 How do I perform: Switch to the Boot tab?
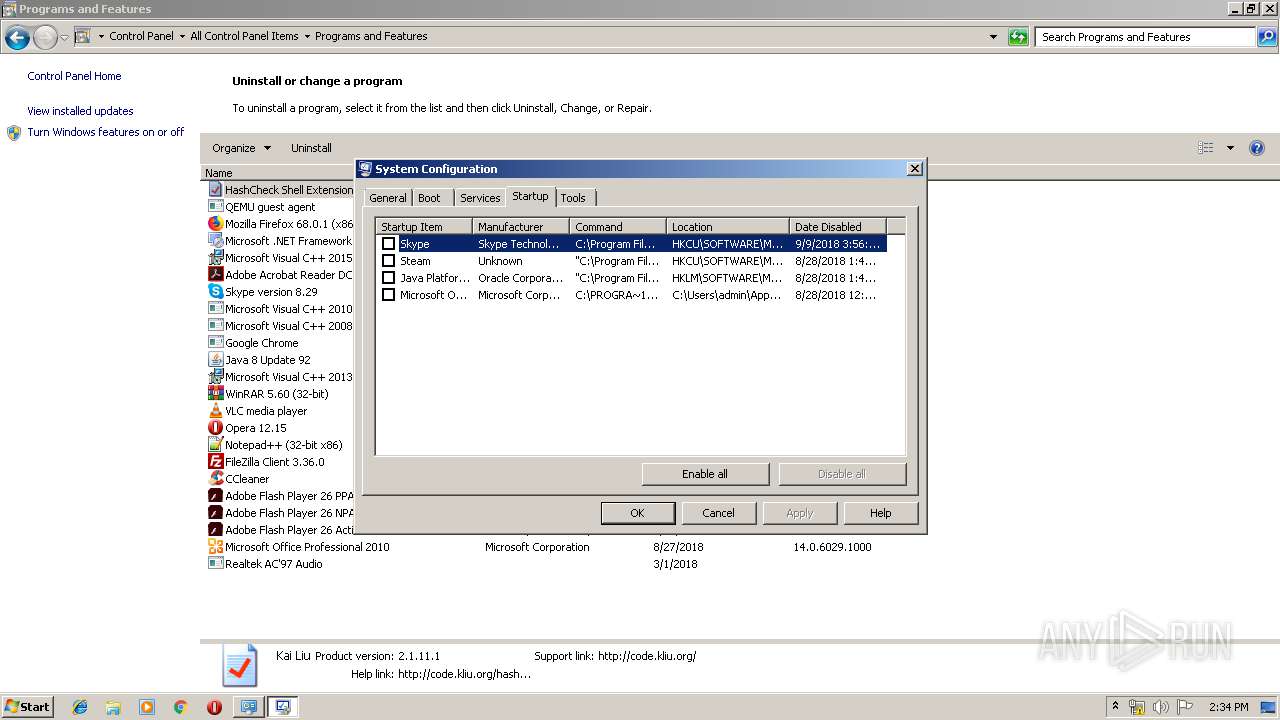(x=429, y=198)
